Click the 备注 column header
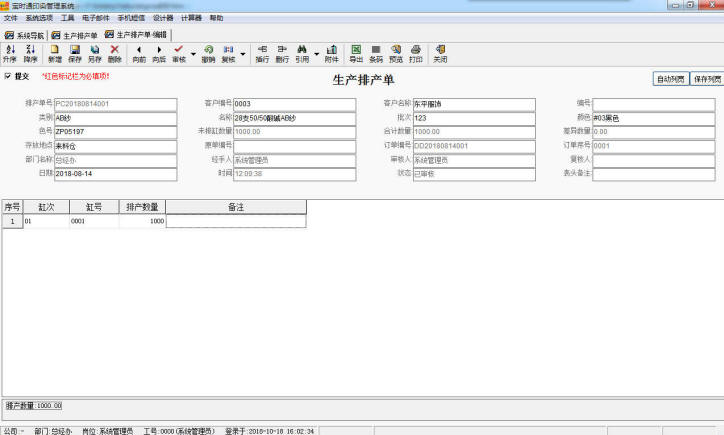 coord(236,207)
